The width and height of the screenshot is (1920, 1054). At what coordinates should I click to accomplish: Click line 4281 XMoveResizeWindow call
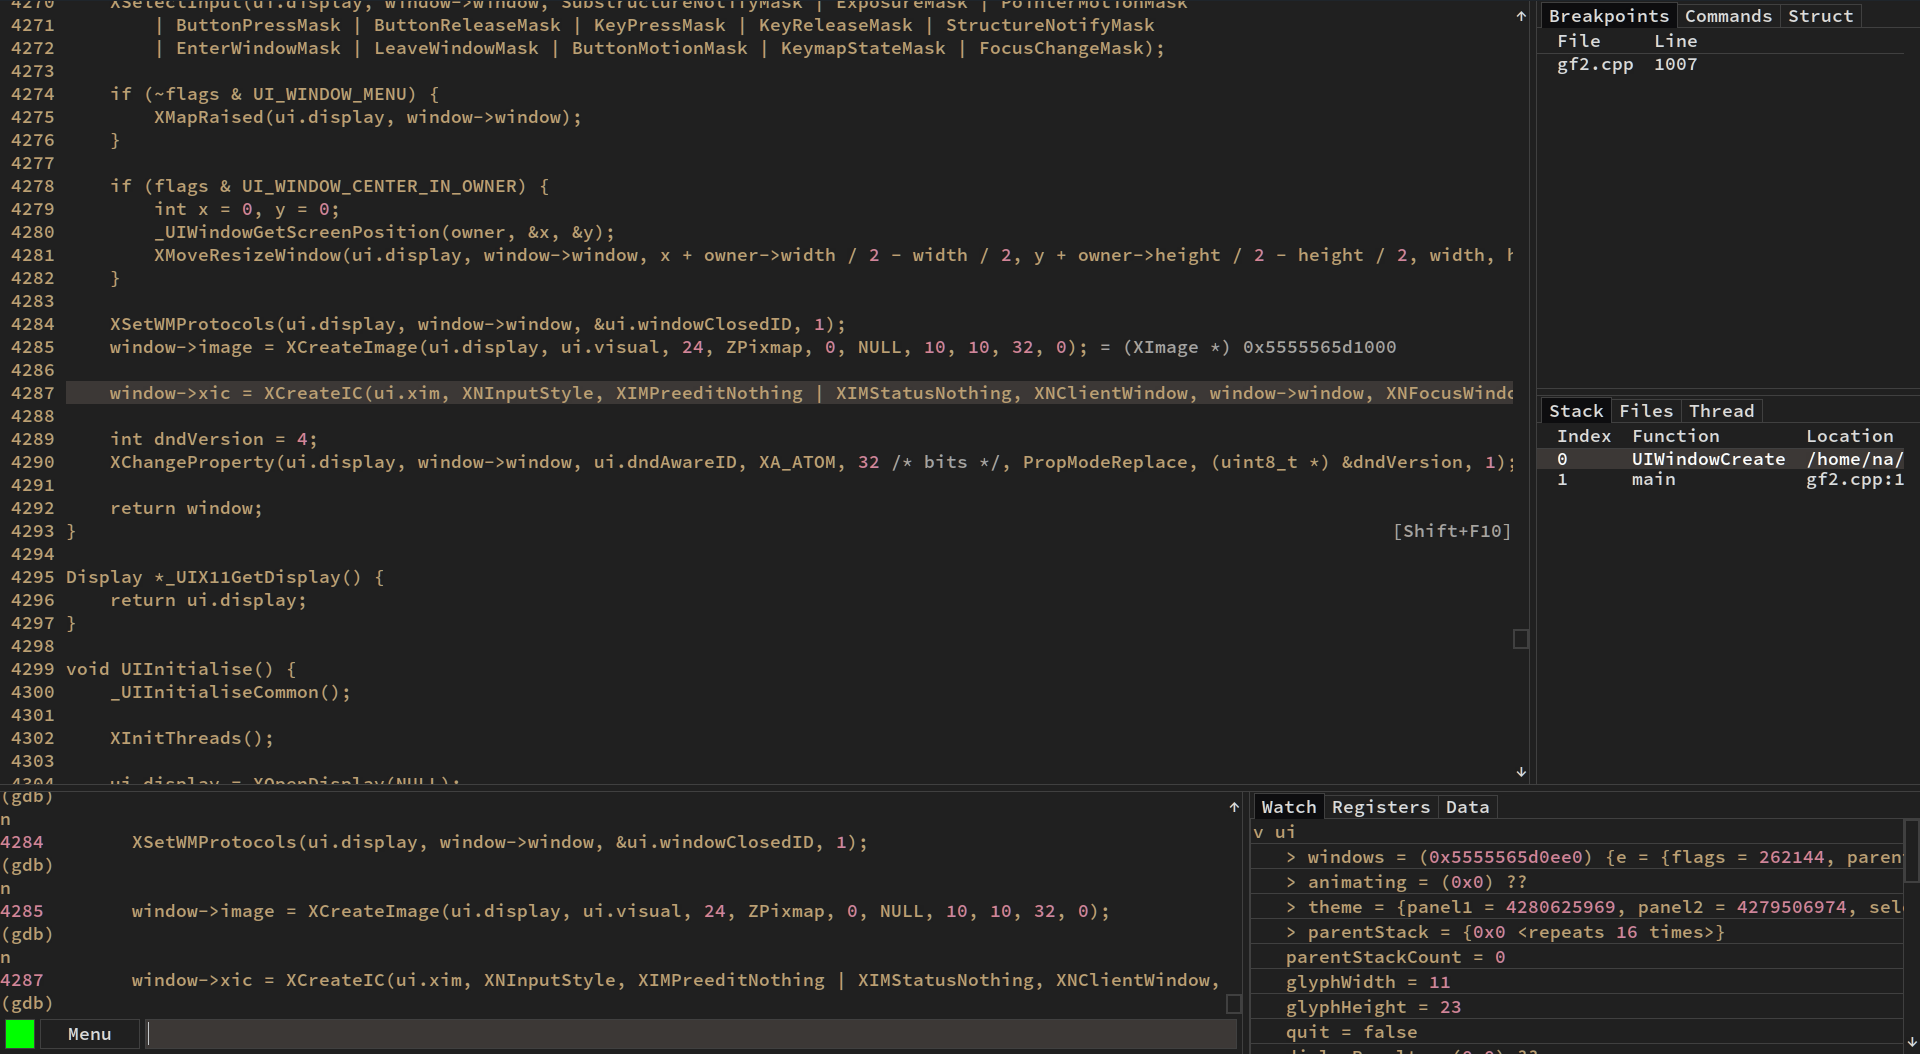[833, 255]
